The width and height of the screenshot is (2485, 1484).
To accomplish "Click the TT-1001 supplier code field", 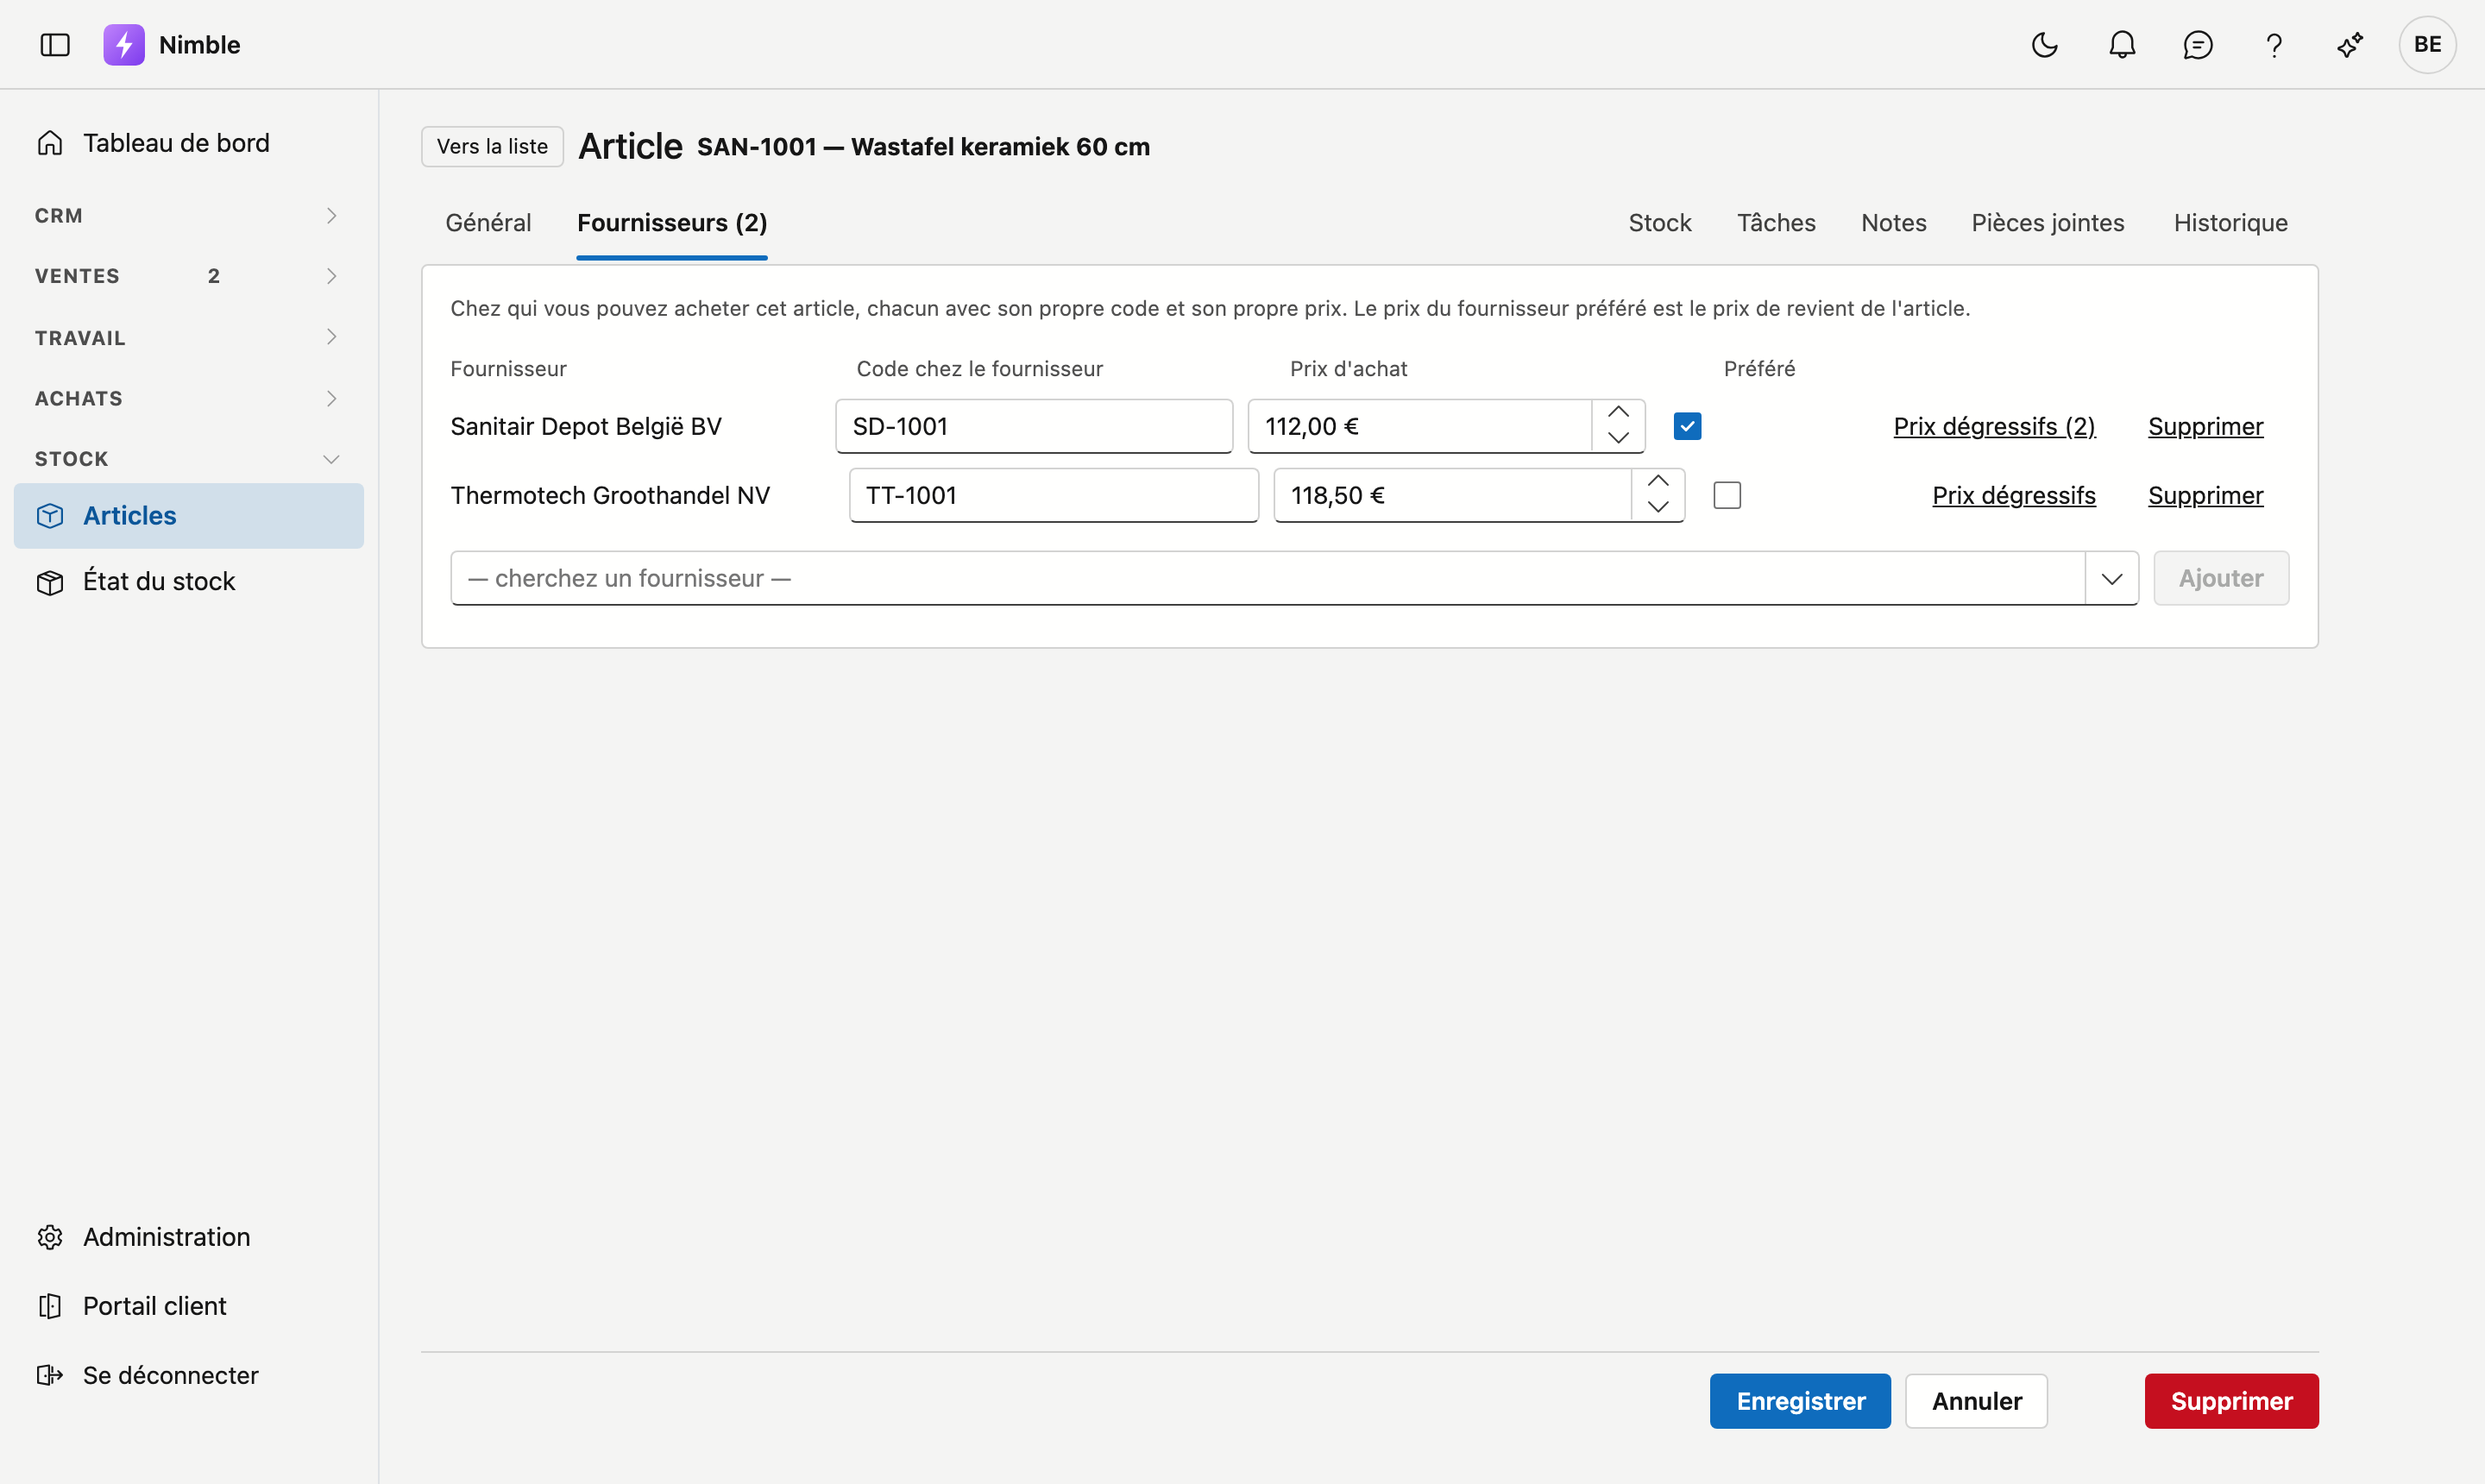I will coord(1053,495).
